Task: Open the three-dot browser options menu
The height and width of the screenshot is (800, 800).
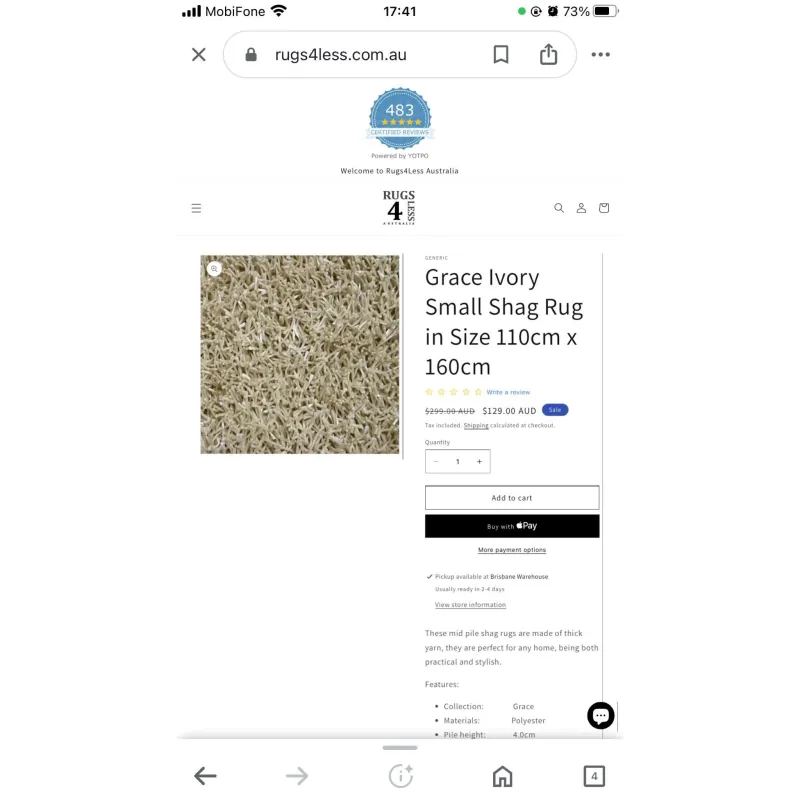Action: pos(601,55)
